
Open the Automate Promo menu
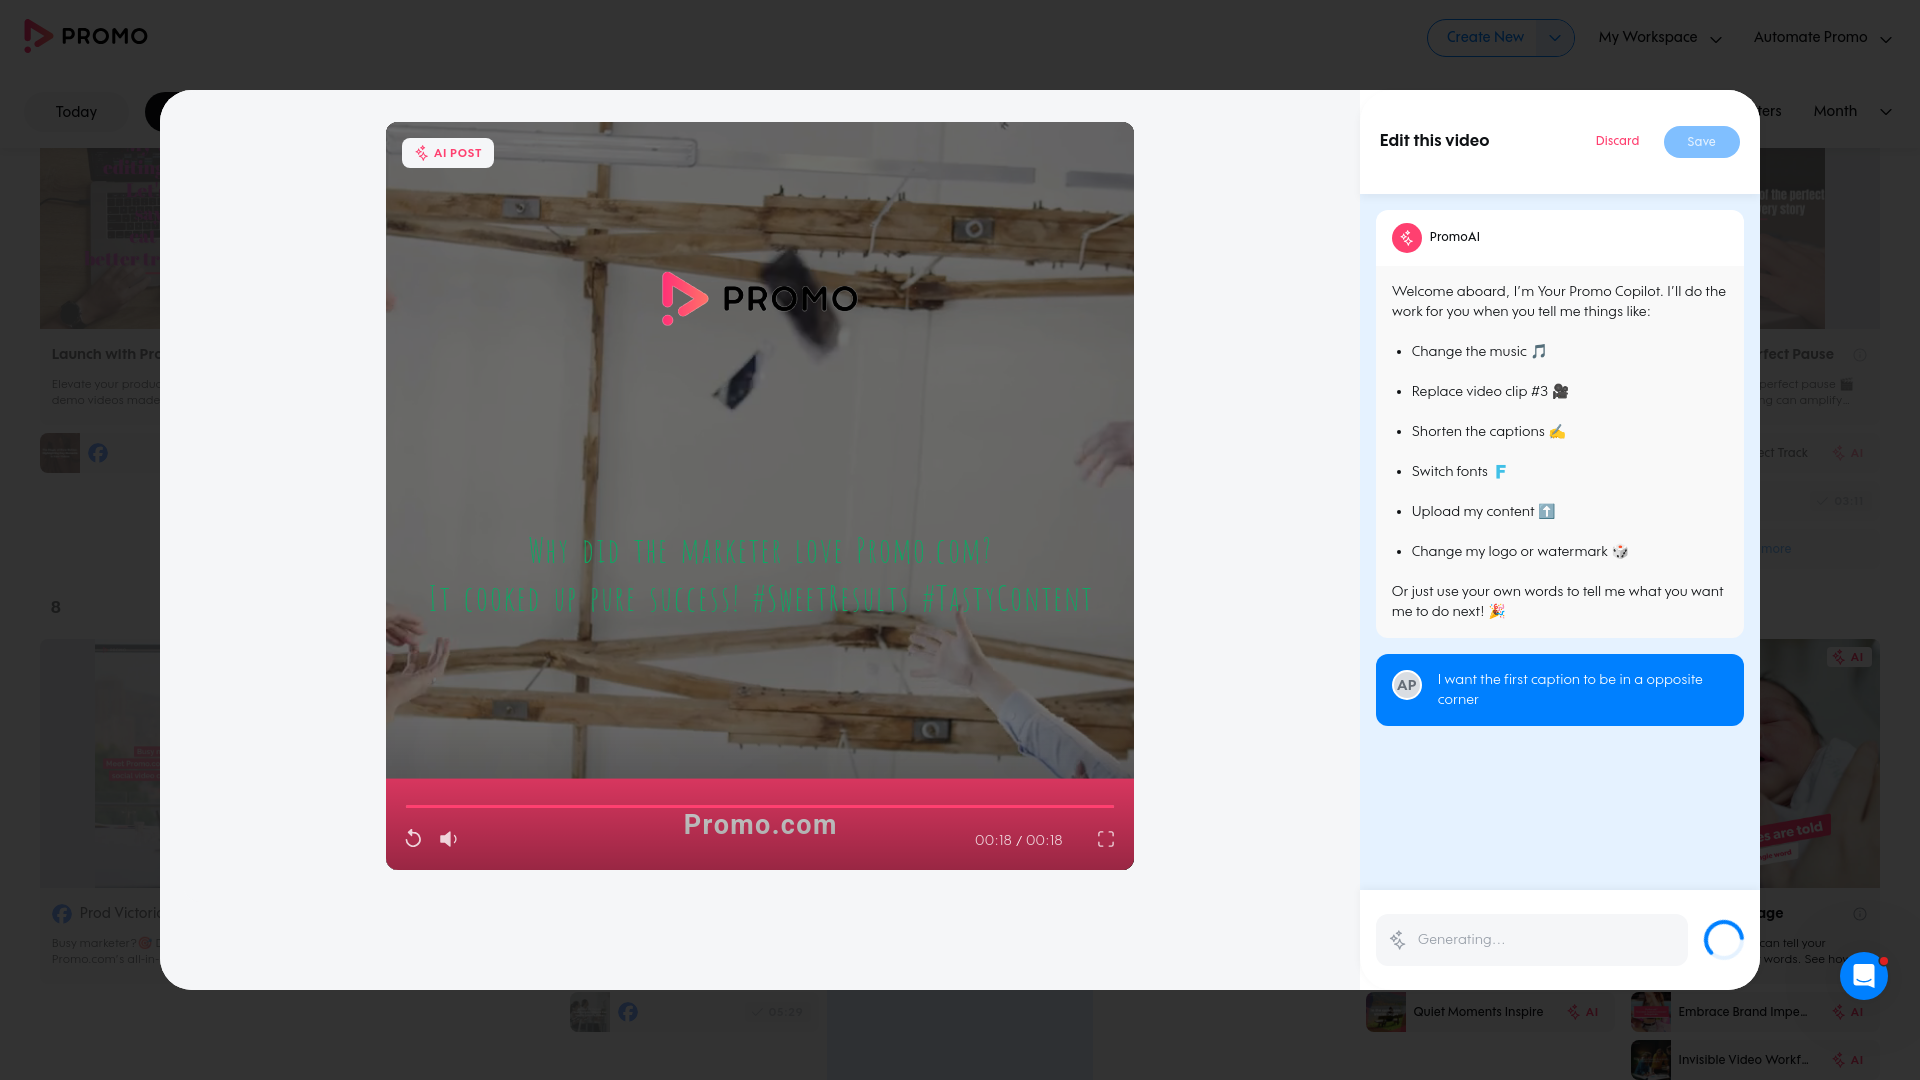(x=1822, y=38)
